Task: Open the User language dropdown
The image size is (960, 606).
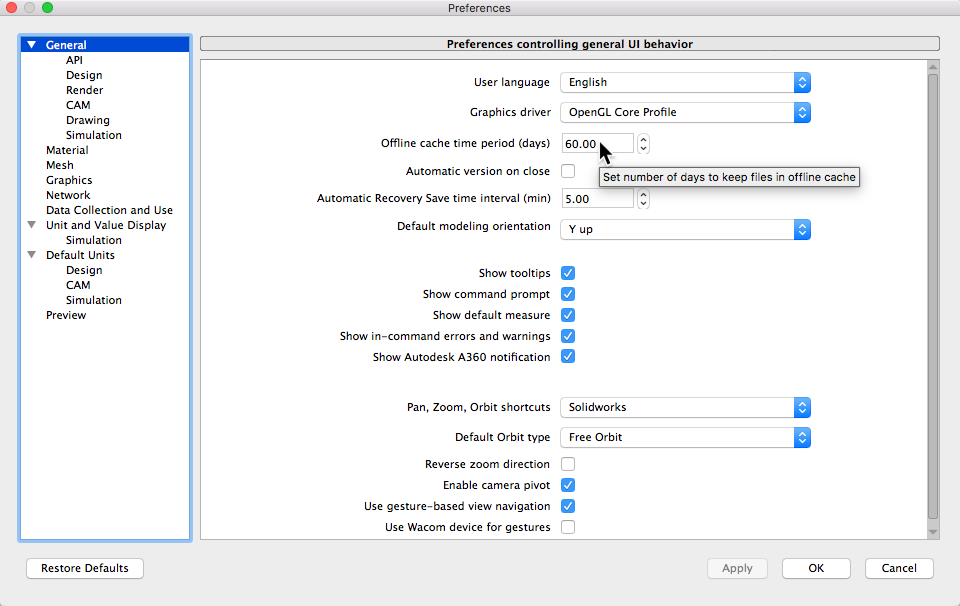Action: 685,83
